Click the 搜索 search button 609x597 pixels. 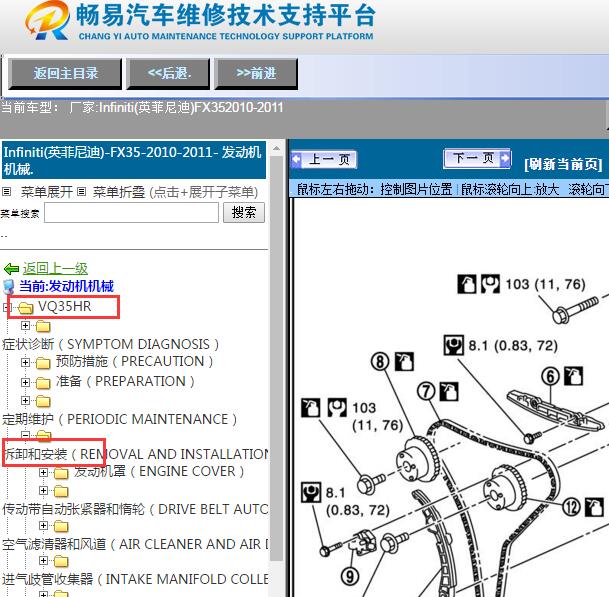(244, 212)
